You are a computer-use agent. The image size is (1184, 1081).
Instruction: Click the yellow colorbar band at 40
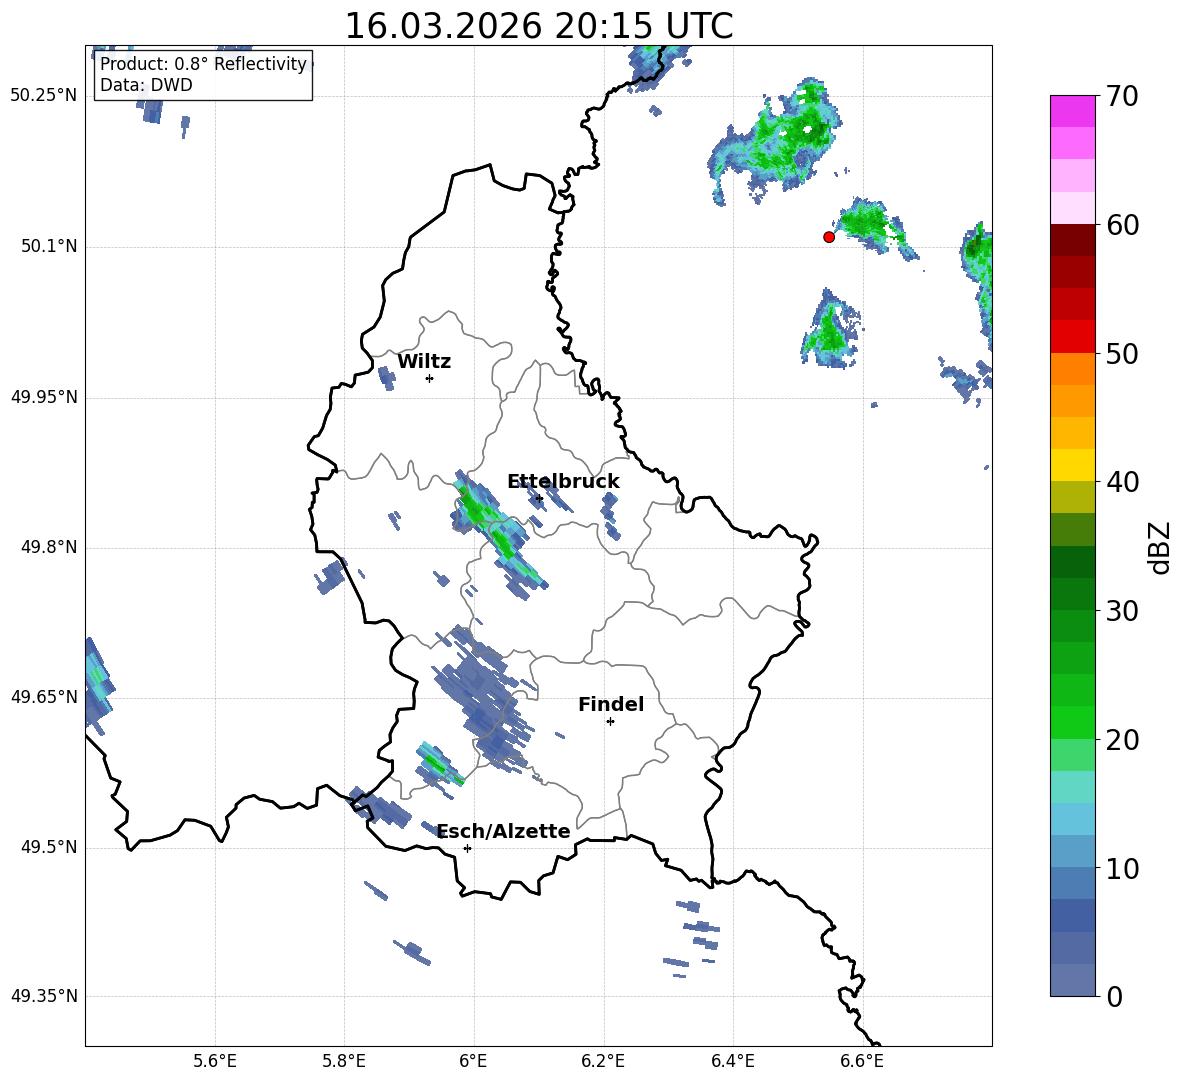click(x=1073, y=465)
